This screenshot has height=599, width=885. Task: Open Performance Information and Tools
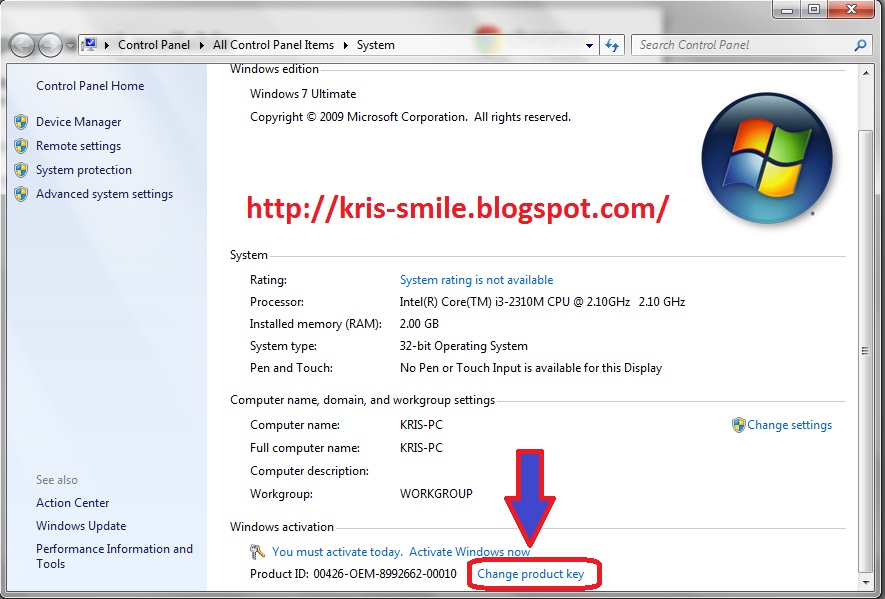click(x=114, y=556)
